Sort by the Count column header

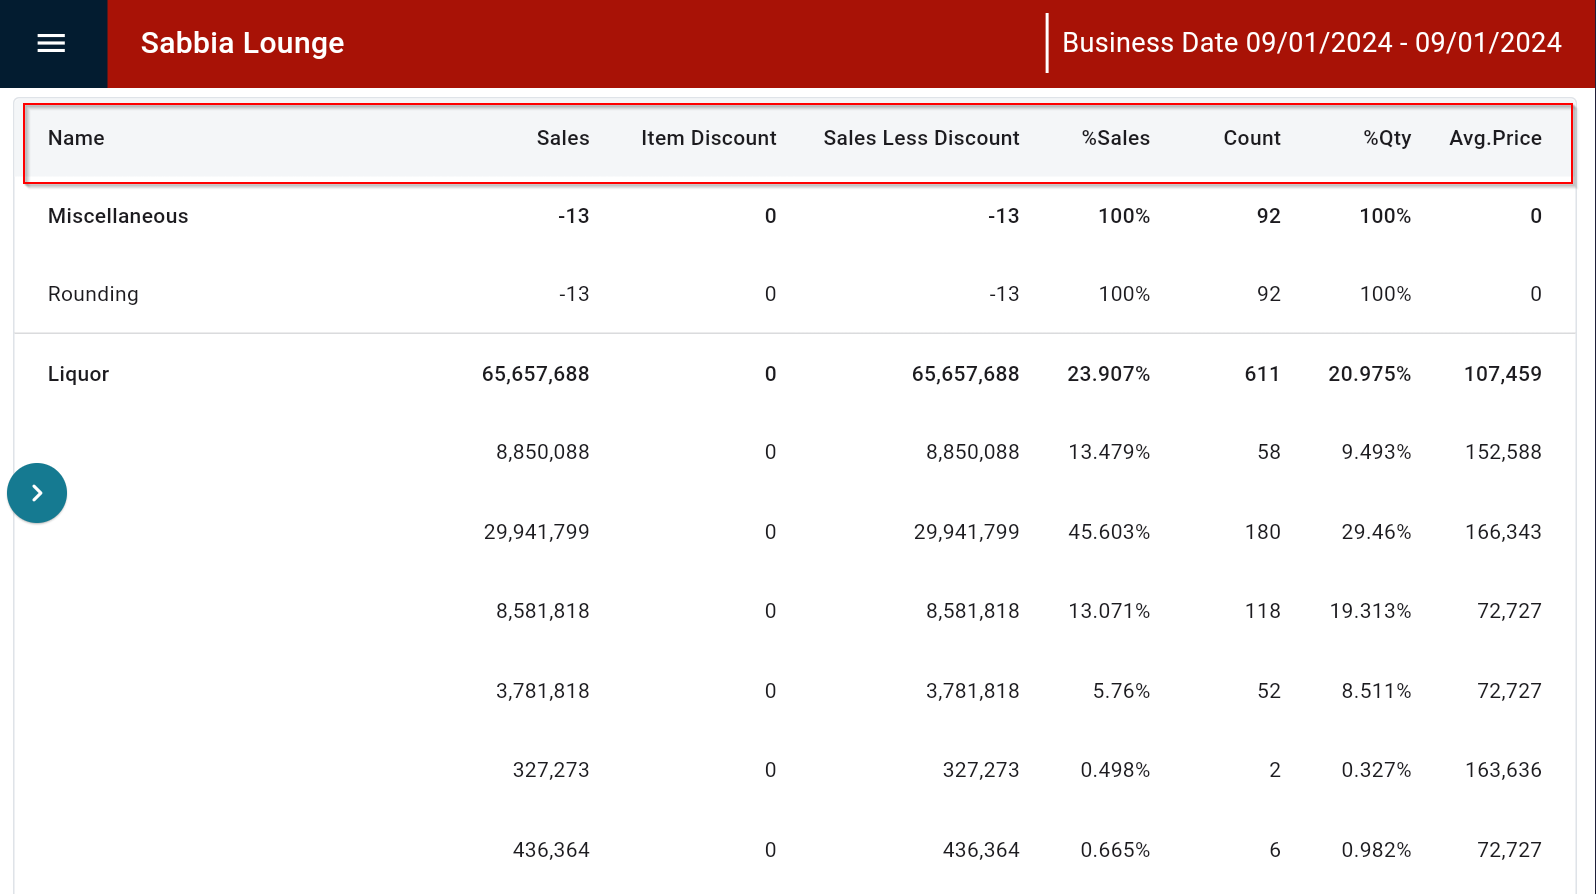[x=1251, y=138]
